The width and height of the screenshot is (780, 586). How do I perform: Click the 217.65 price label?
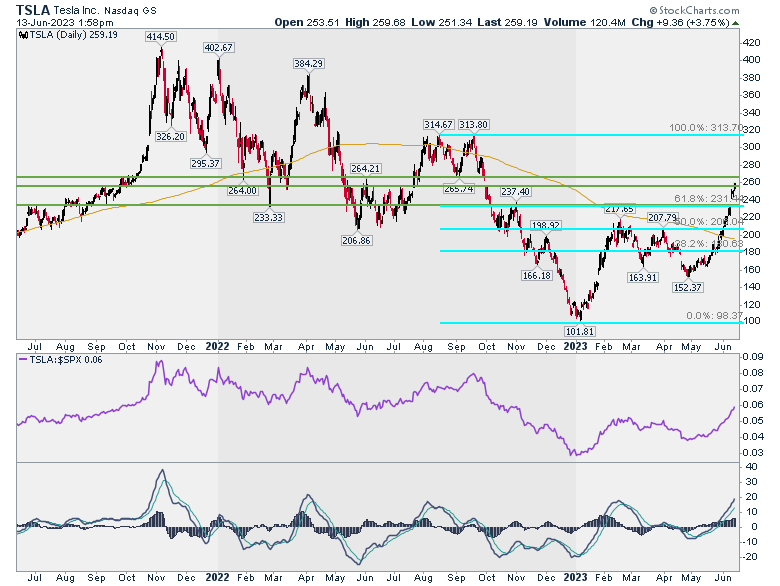point(620,209)
